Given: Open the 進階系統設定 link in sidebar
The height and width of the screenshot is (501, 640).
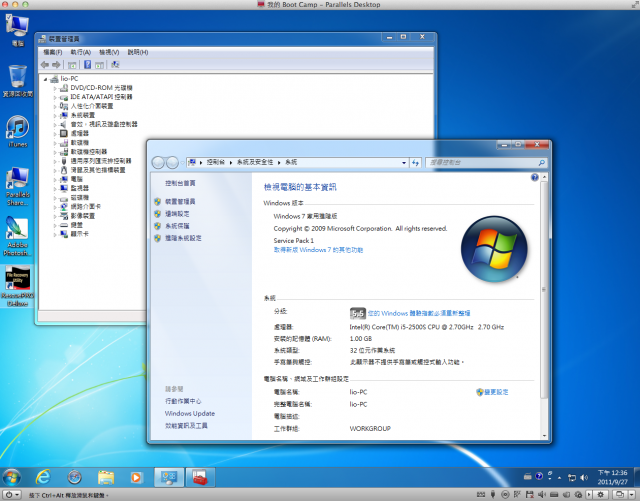Looking at the screenshot, I should (x=183, y=238).
